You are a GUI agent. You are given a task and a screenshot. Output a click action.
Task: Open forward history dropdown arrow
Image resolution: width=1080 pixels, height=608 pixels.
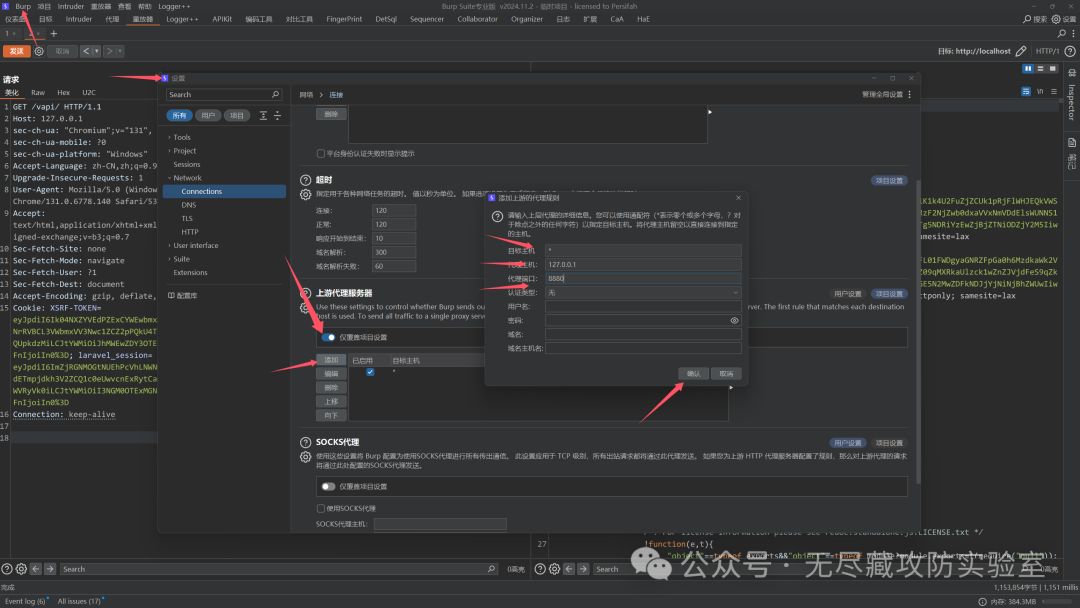[x=120, y=51]
